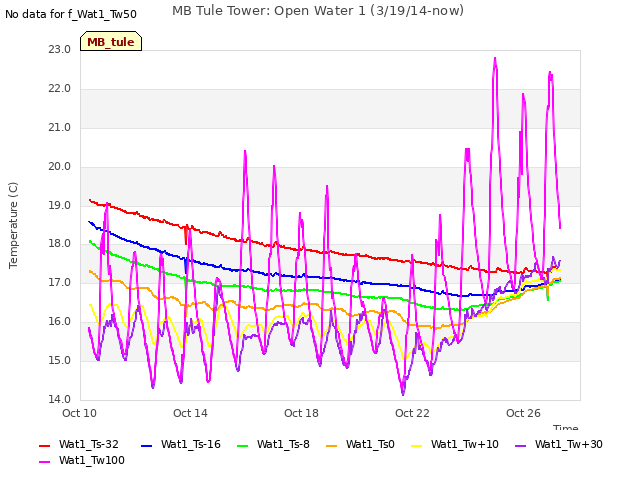Click the Oct 22 x-axis tick label
This screenshot has height=480, width=640.
(412, 413)
